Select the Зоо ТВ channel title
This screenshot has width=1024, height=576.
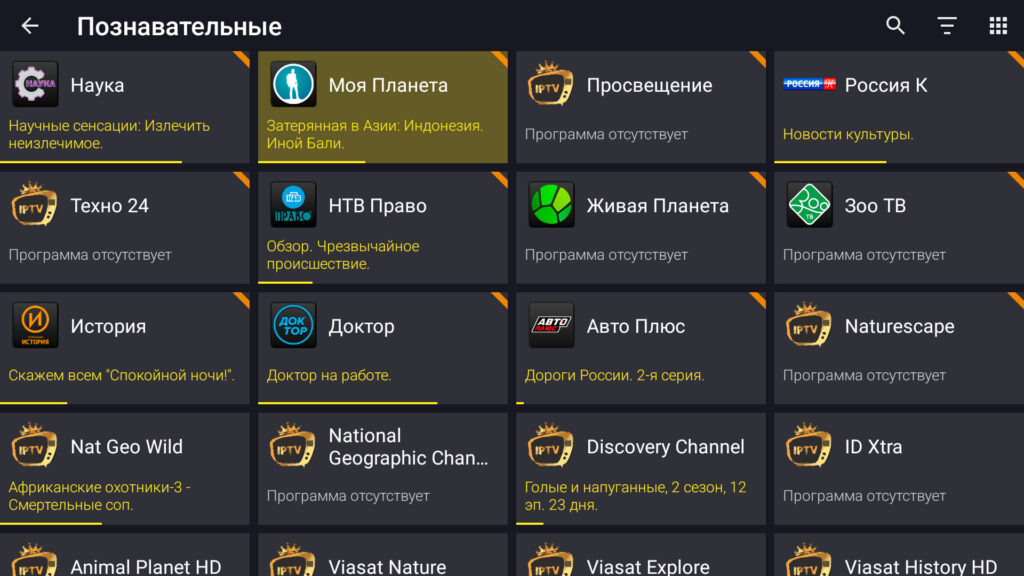[875, 206]
